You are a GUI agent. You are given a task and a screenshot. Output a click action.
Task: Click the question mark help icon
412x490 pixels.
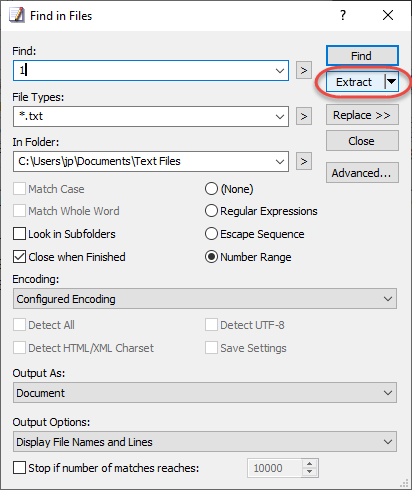coord(343,15)
